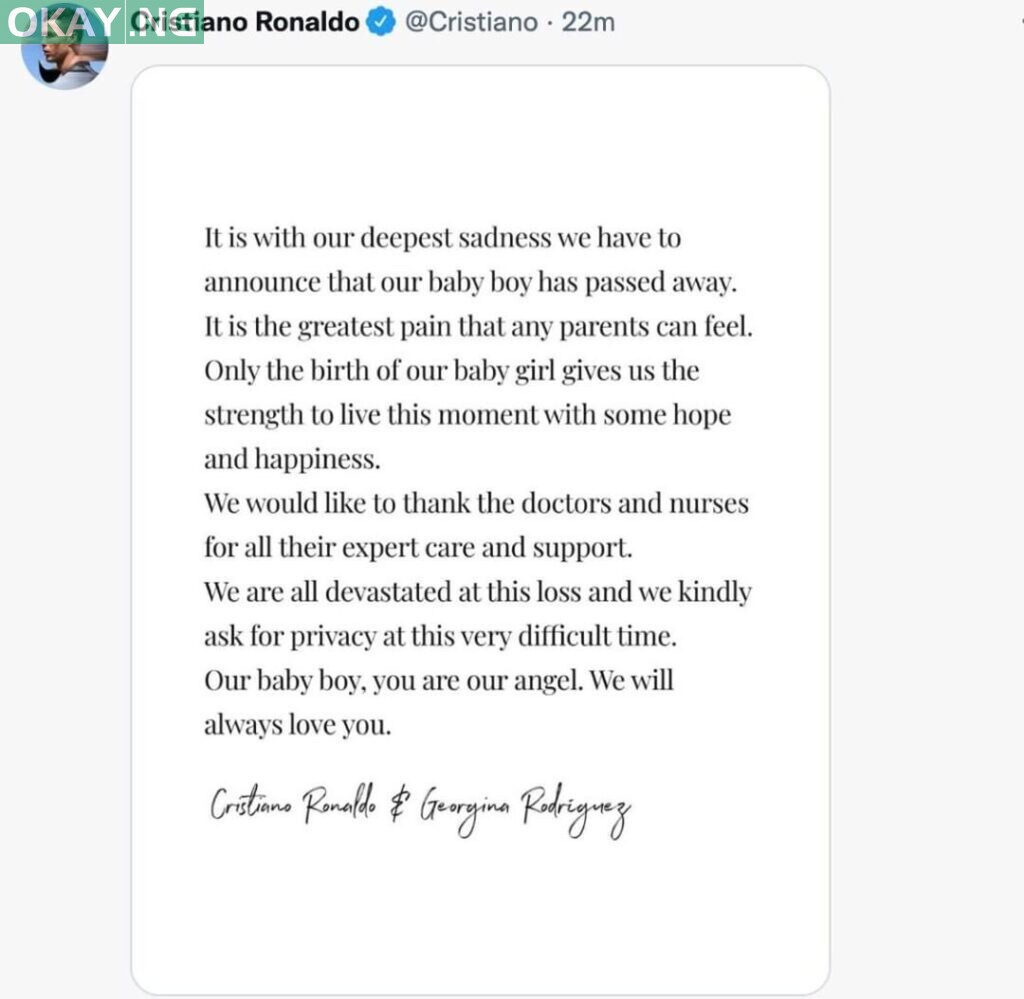1024x999 pixels.
Task: Open the 22m tweet timestamp
Action: 589,22
